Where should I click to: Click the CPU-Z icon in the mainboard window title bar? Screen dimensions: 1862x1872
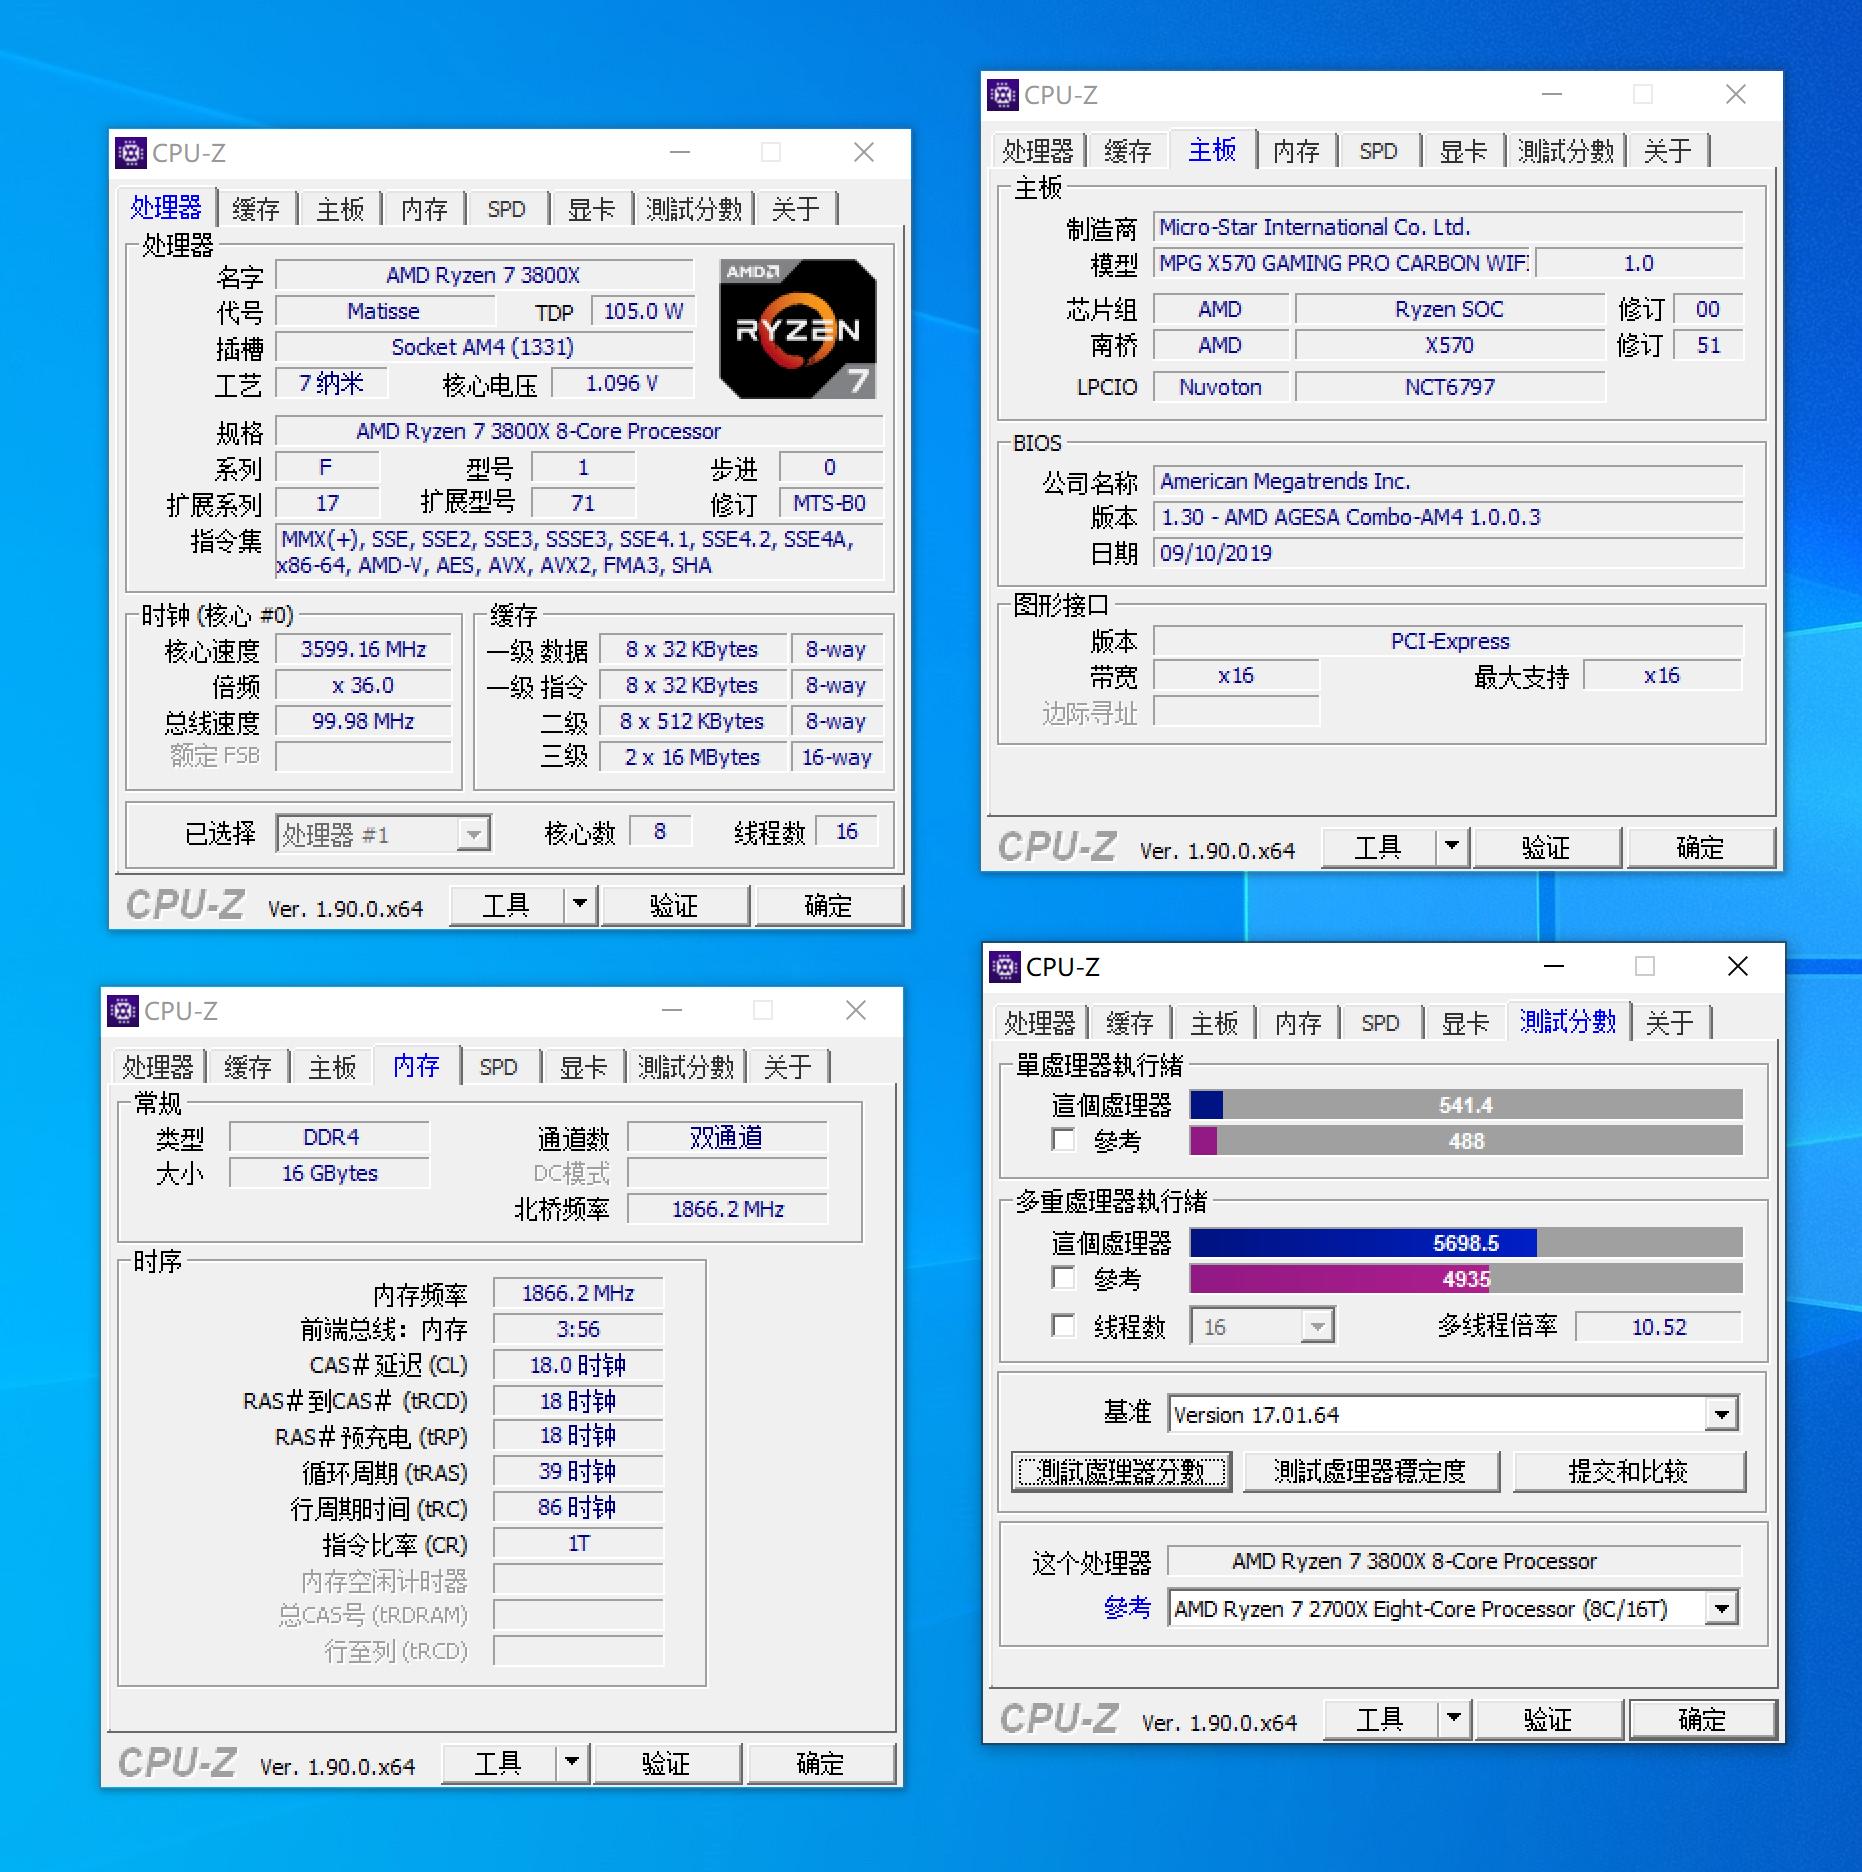tap(1003, 95)
